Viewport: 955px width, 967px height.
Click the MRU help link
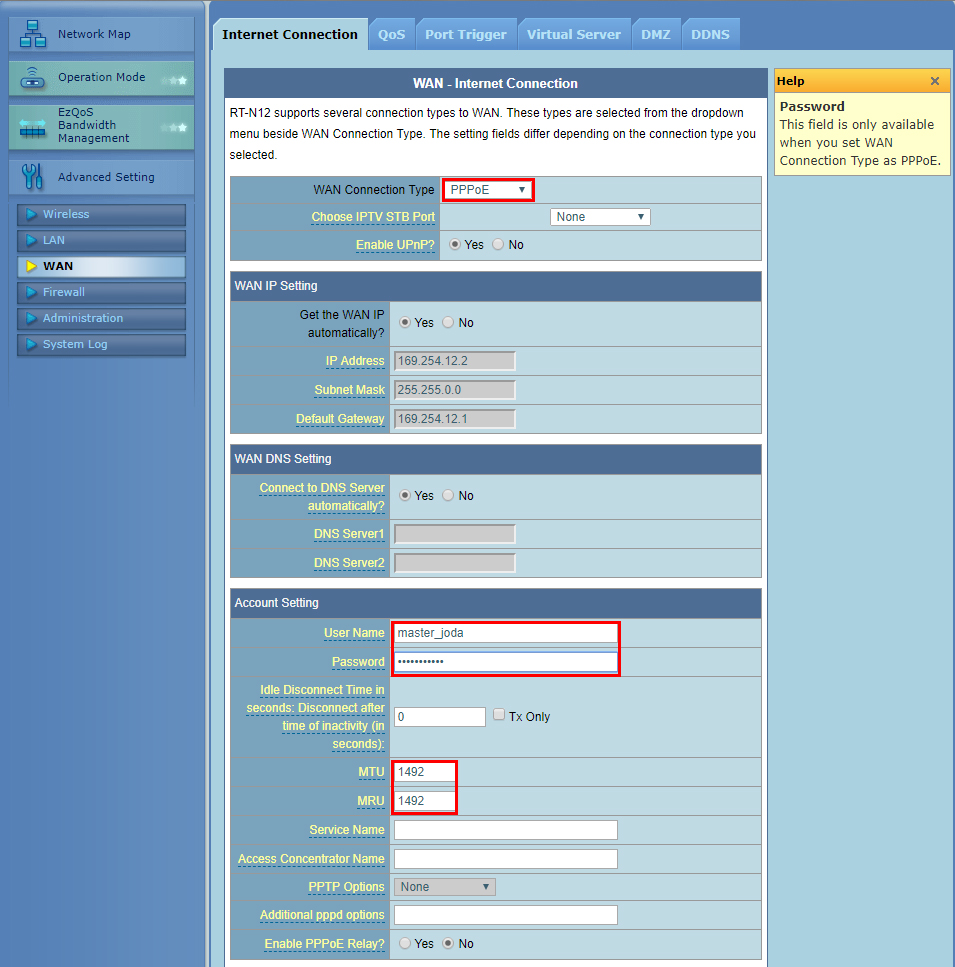coord(371,801)
